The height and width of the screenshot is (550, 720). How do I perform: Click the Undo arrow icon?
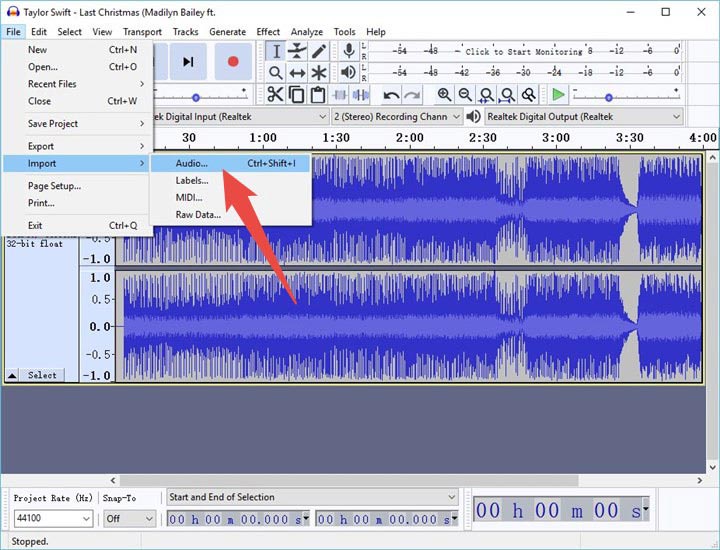pos(391,95)
